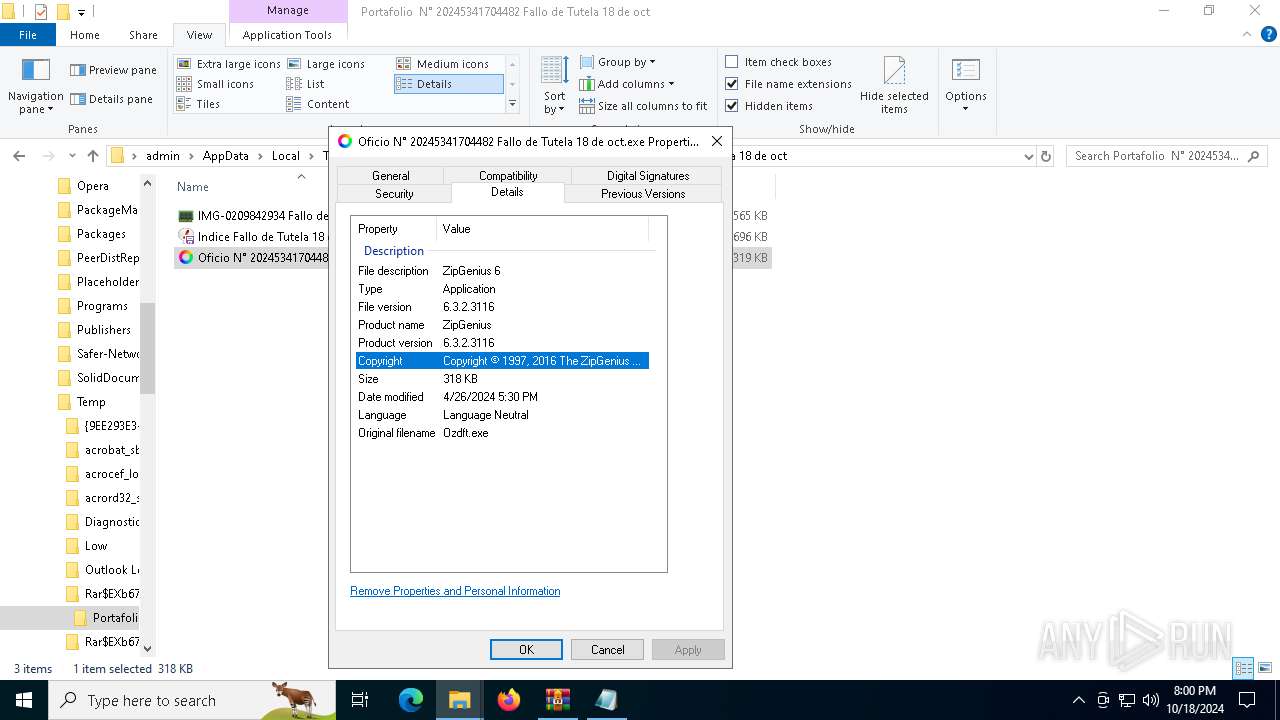Click OK in Properties dialog
Image resolution: width=1280 pixels, height=720 pixels.
(x=526, y=650)
